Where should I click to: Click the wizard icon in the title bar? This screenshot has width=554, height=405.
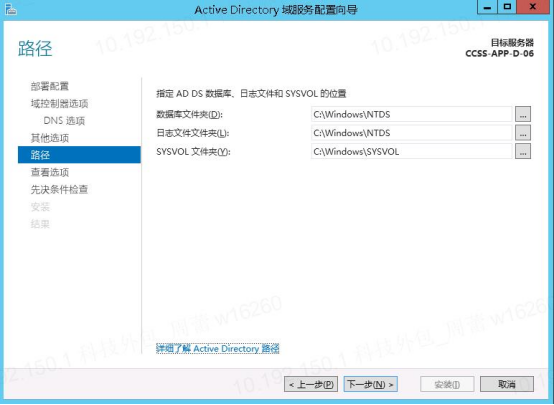[11, 9]
